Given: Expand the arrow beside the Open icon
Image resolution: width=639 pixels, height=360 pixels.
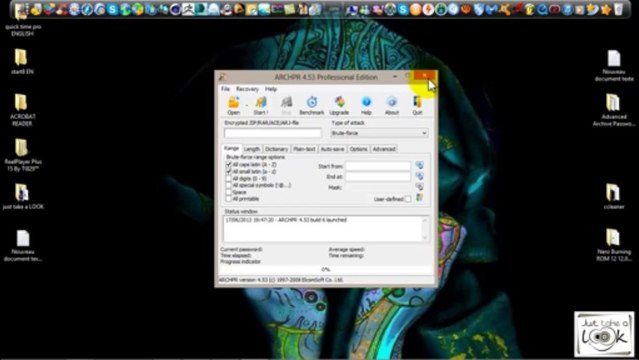Looking at the screenshot, I should pyautogui.click(x=246, y=106).
